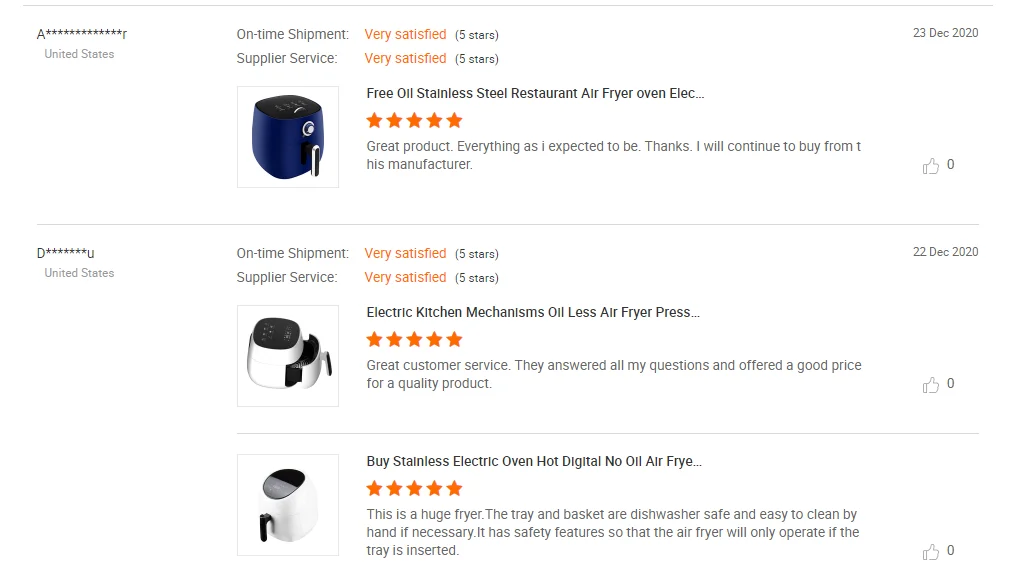The image size is (1013, 575).
Task: Click the first Supplier Service 'Very satisfied' rating
Action: [x=405, y=58]
